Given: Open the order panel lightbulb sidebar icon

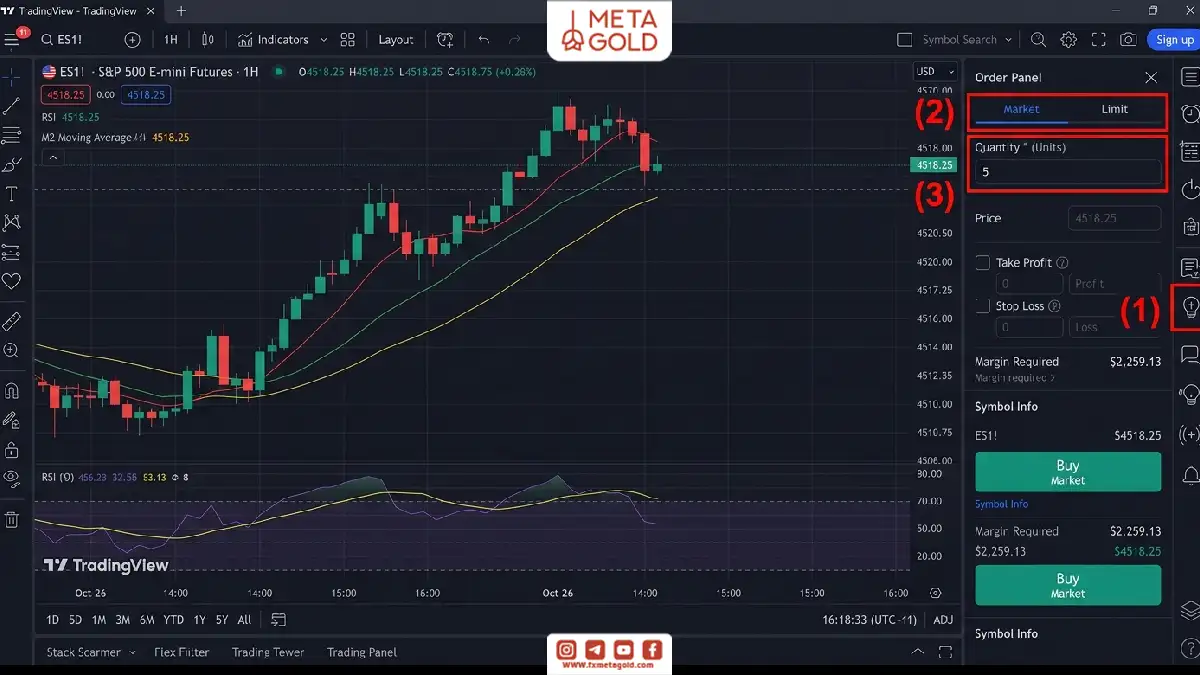Looking at the screenshot, I should tap(1190, 307).
